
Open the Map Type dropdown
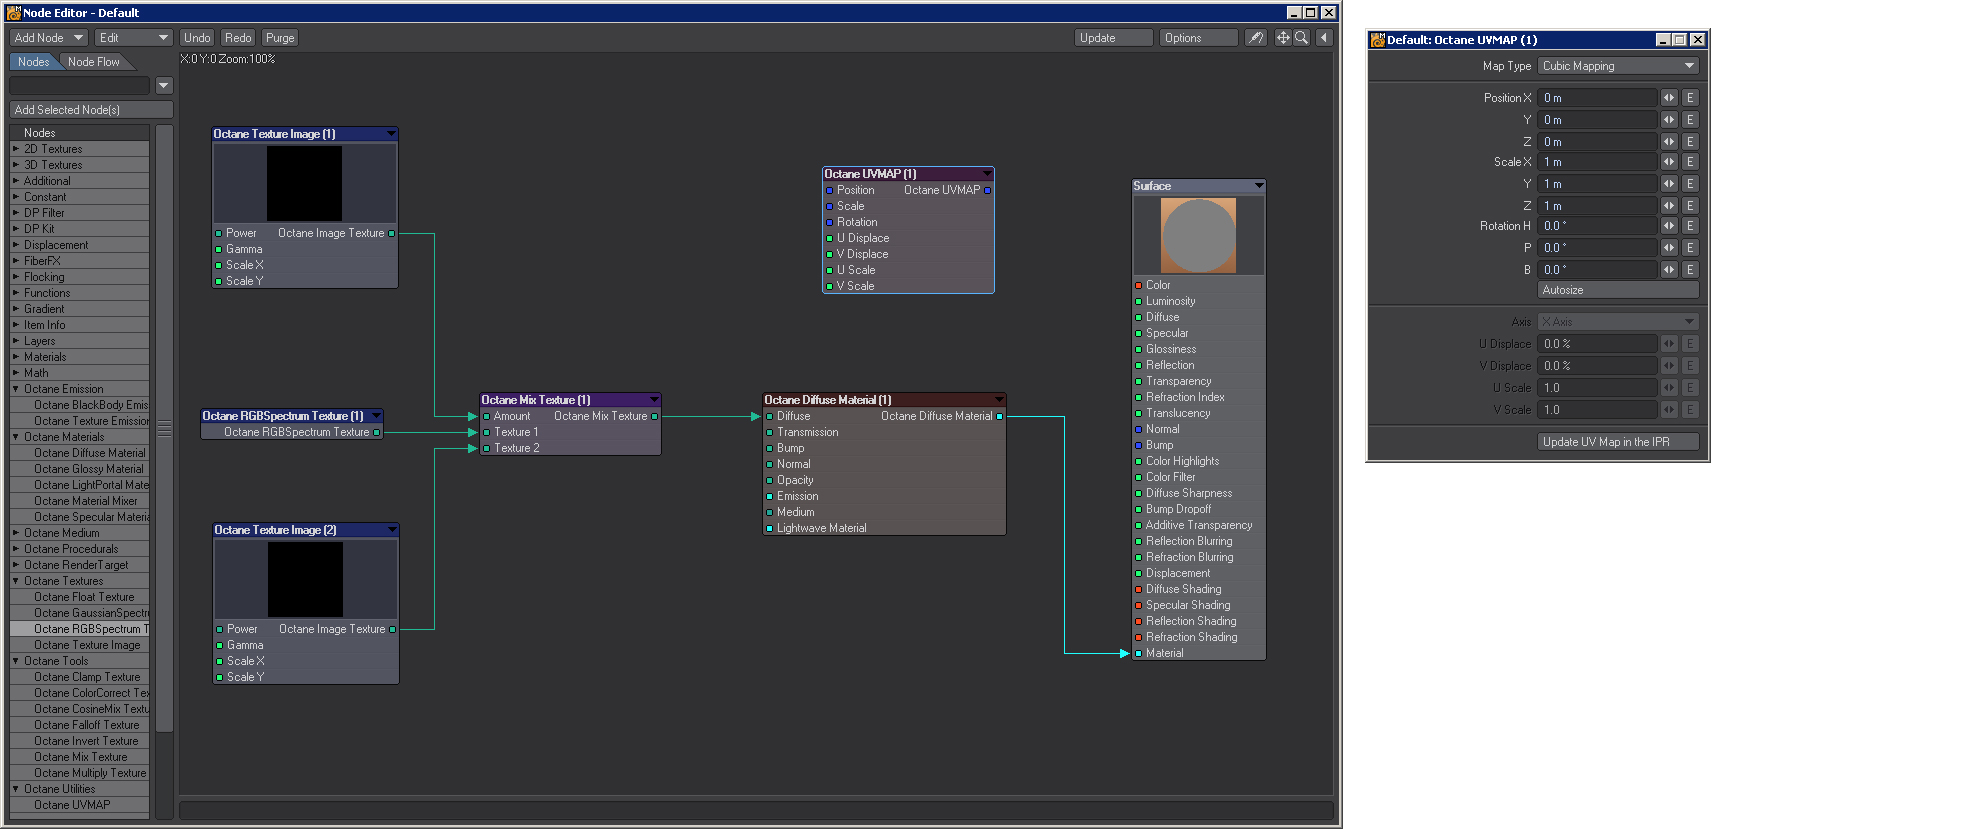[1618, 66]
